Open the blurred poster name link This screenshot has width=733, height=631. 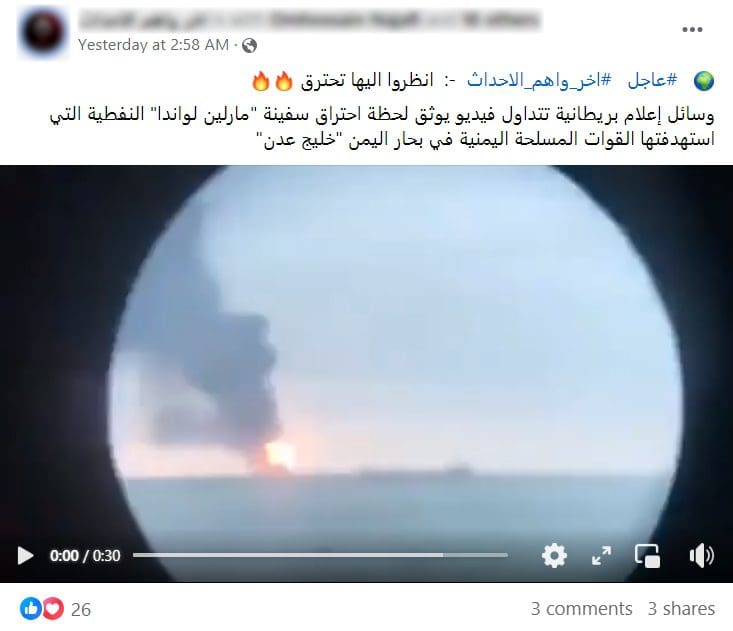pos(310,20)
